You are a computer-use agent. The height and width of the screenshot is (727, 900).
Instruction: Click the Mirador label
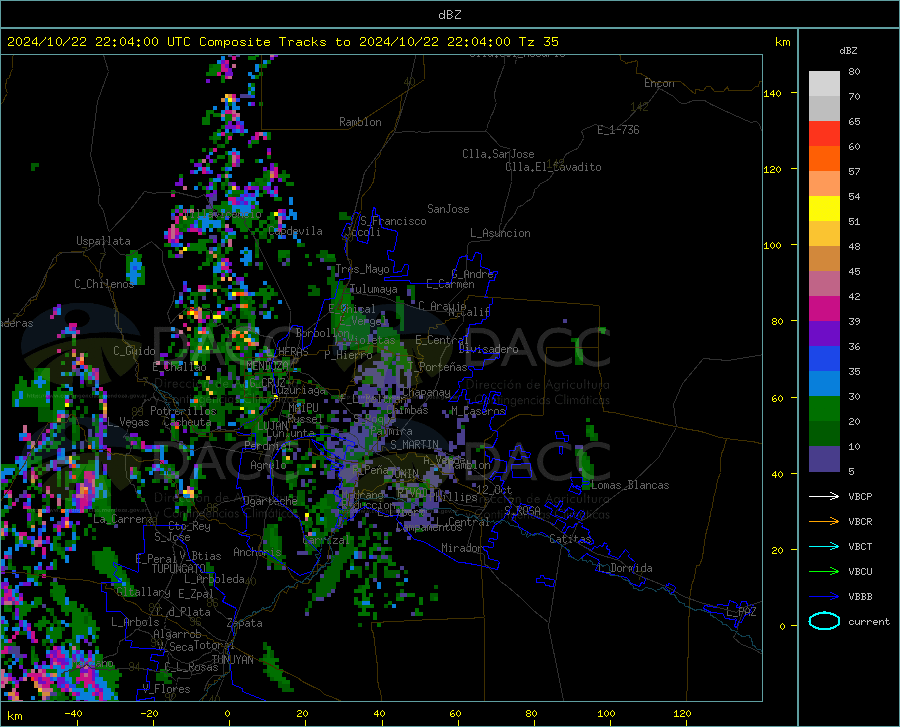pos(461,548)
